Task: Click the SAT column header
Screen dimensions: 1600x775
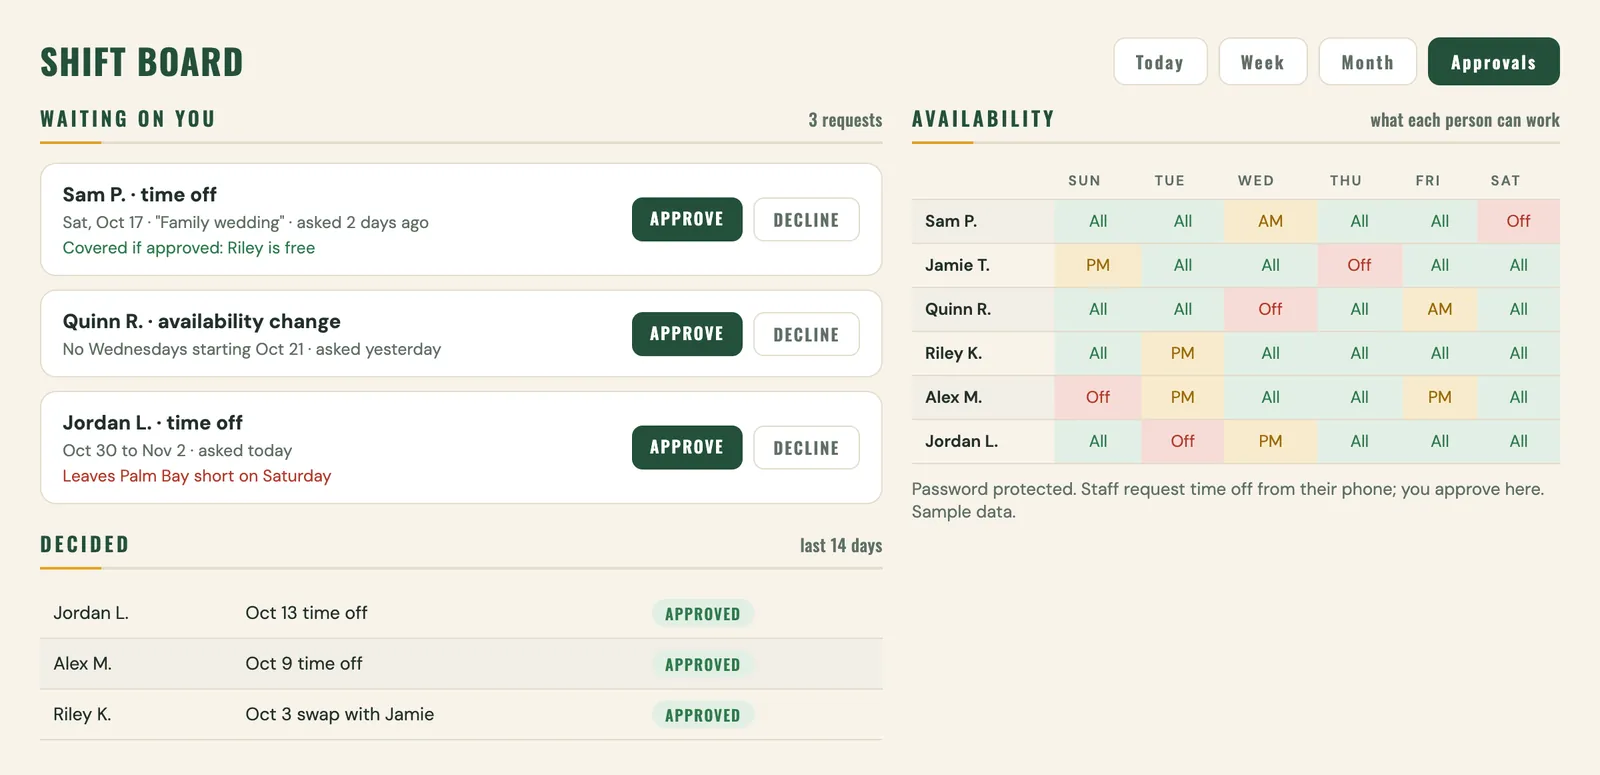Action: click(1505, 181)
